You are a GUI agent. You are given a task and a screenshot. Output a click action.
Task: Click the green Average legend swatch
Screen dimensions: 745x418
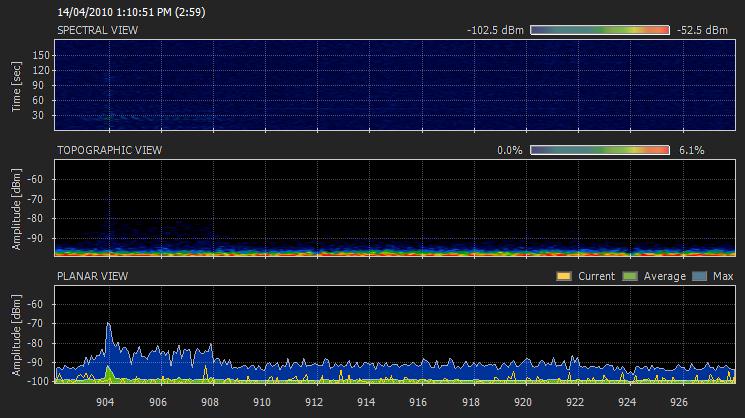(630, 276)
